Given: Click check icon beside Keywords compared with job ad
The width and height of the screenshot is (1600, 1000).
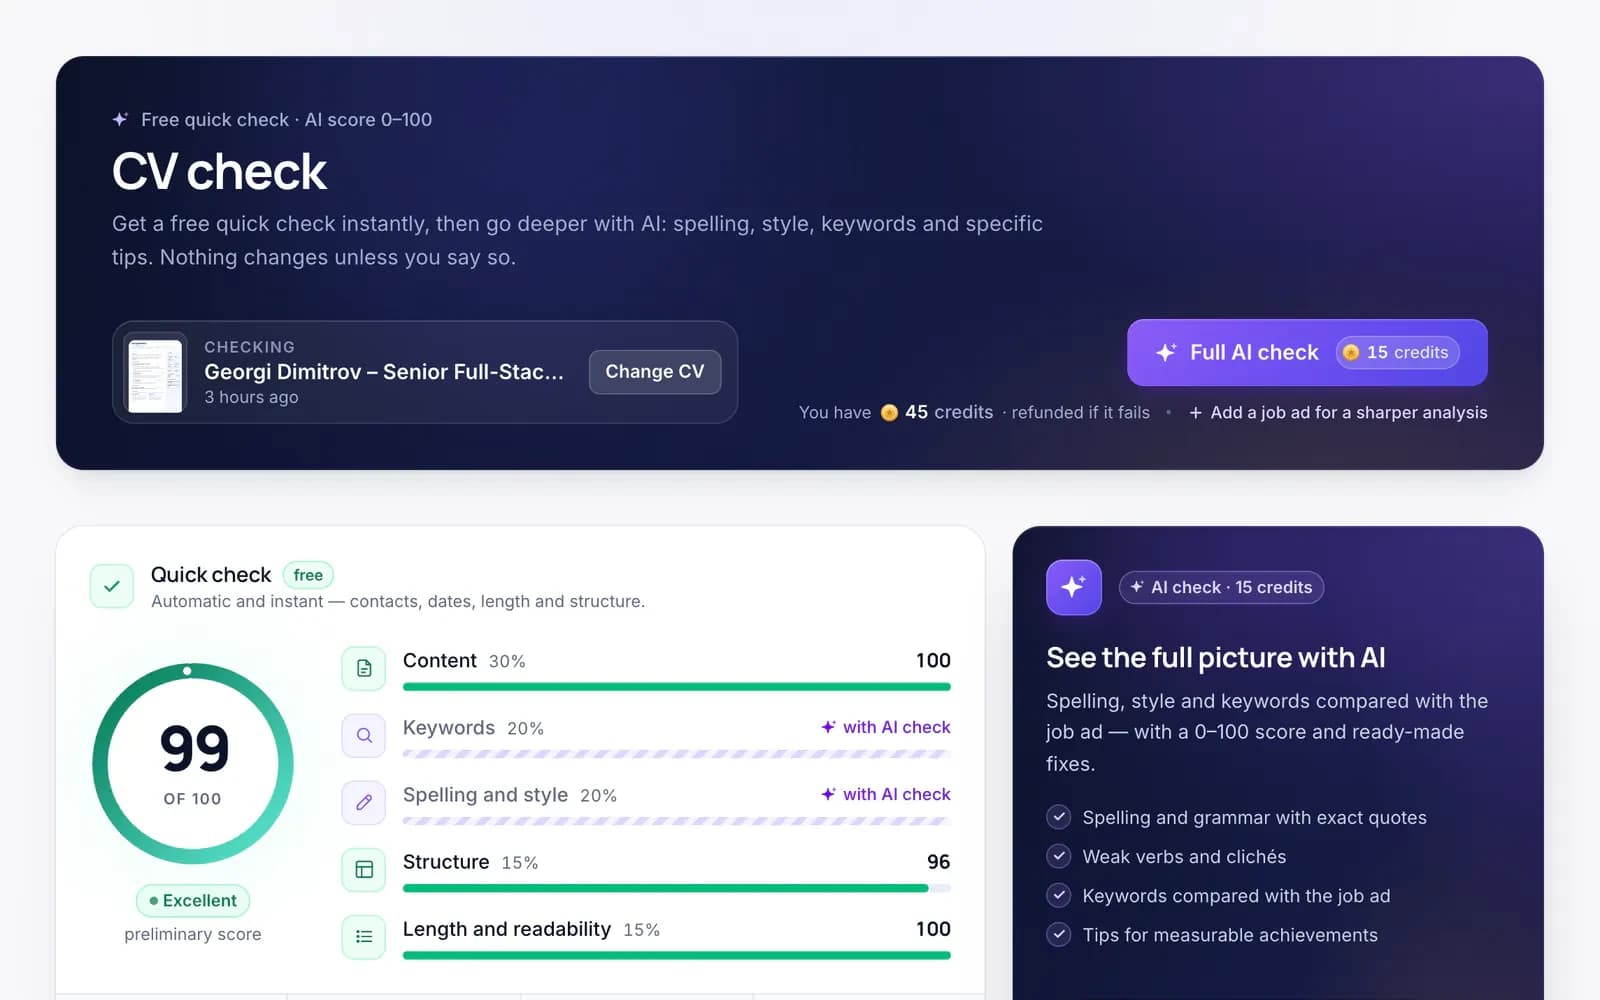Looking at the screenshot, I should pyautogui.click(x=1059, y=895).
